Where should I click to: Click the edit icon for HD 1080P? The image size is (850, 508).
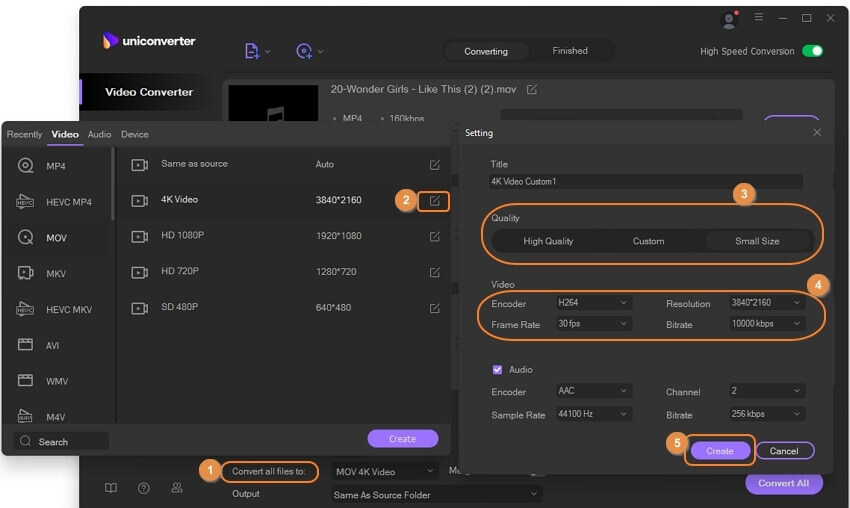tap(435, 236)
